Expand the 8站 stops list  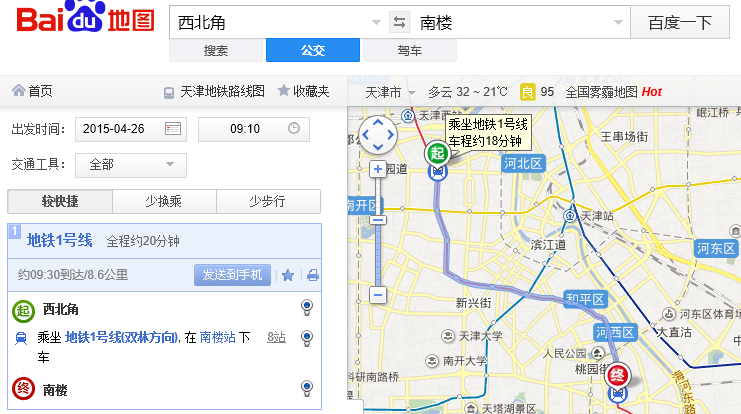(x=276, y=337)
